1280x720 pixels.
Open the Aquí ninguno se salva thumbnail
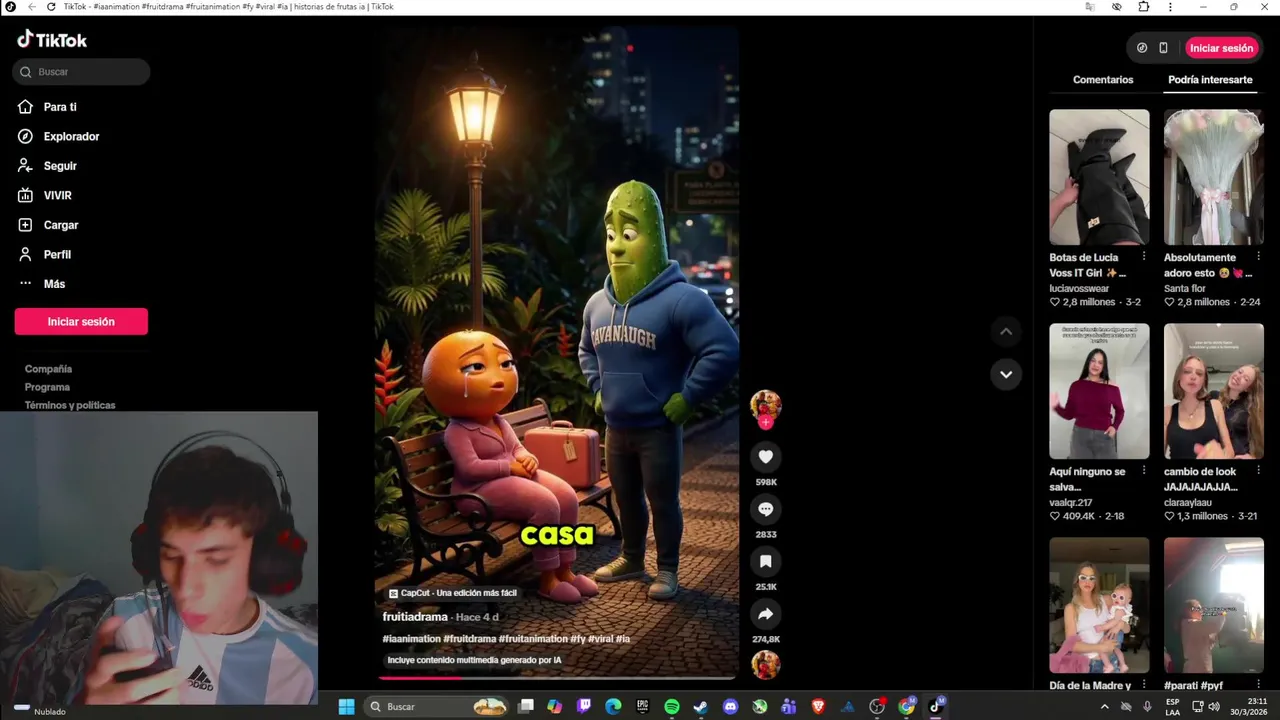click(x=1099, y=391)
